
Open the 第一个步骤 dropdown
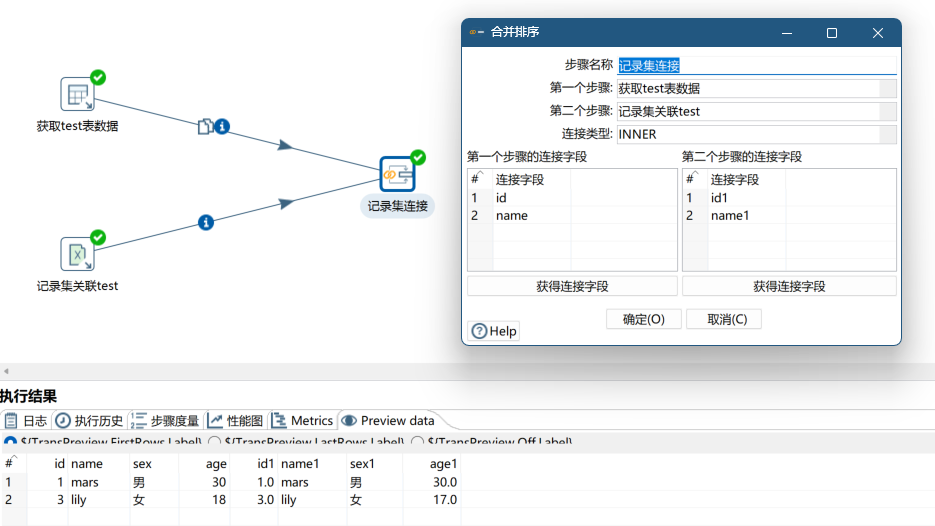tap(887, 88)
